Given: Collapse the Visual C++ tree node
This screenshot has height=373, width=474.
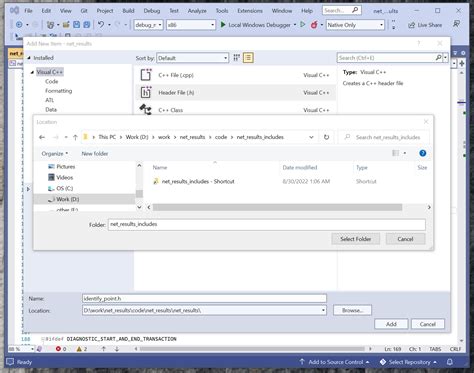Looking at the screenshot, I should click(x=32, y=72).
